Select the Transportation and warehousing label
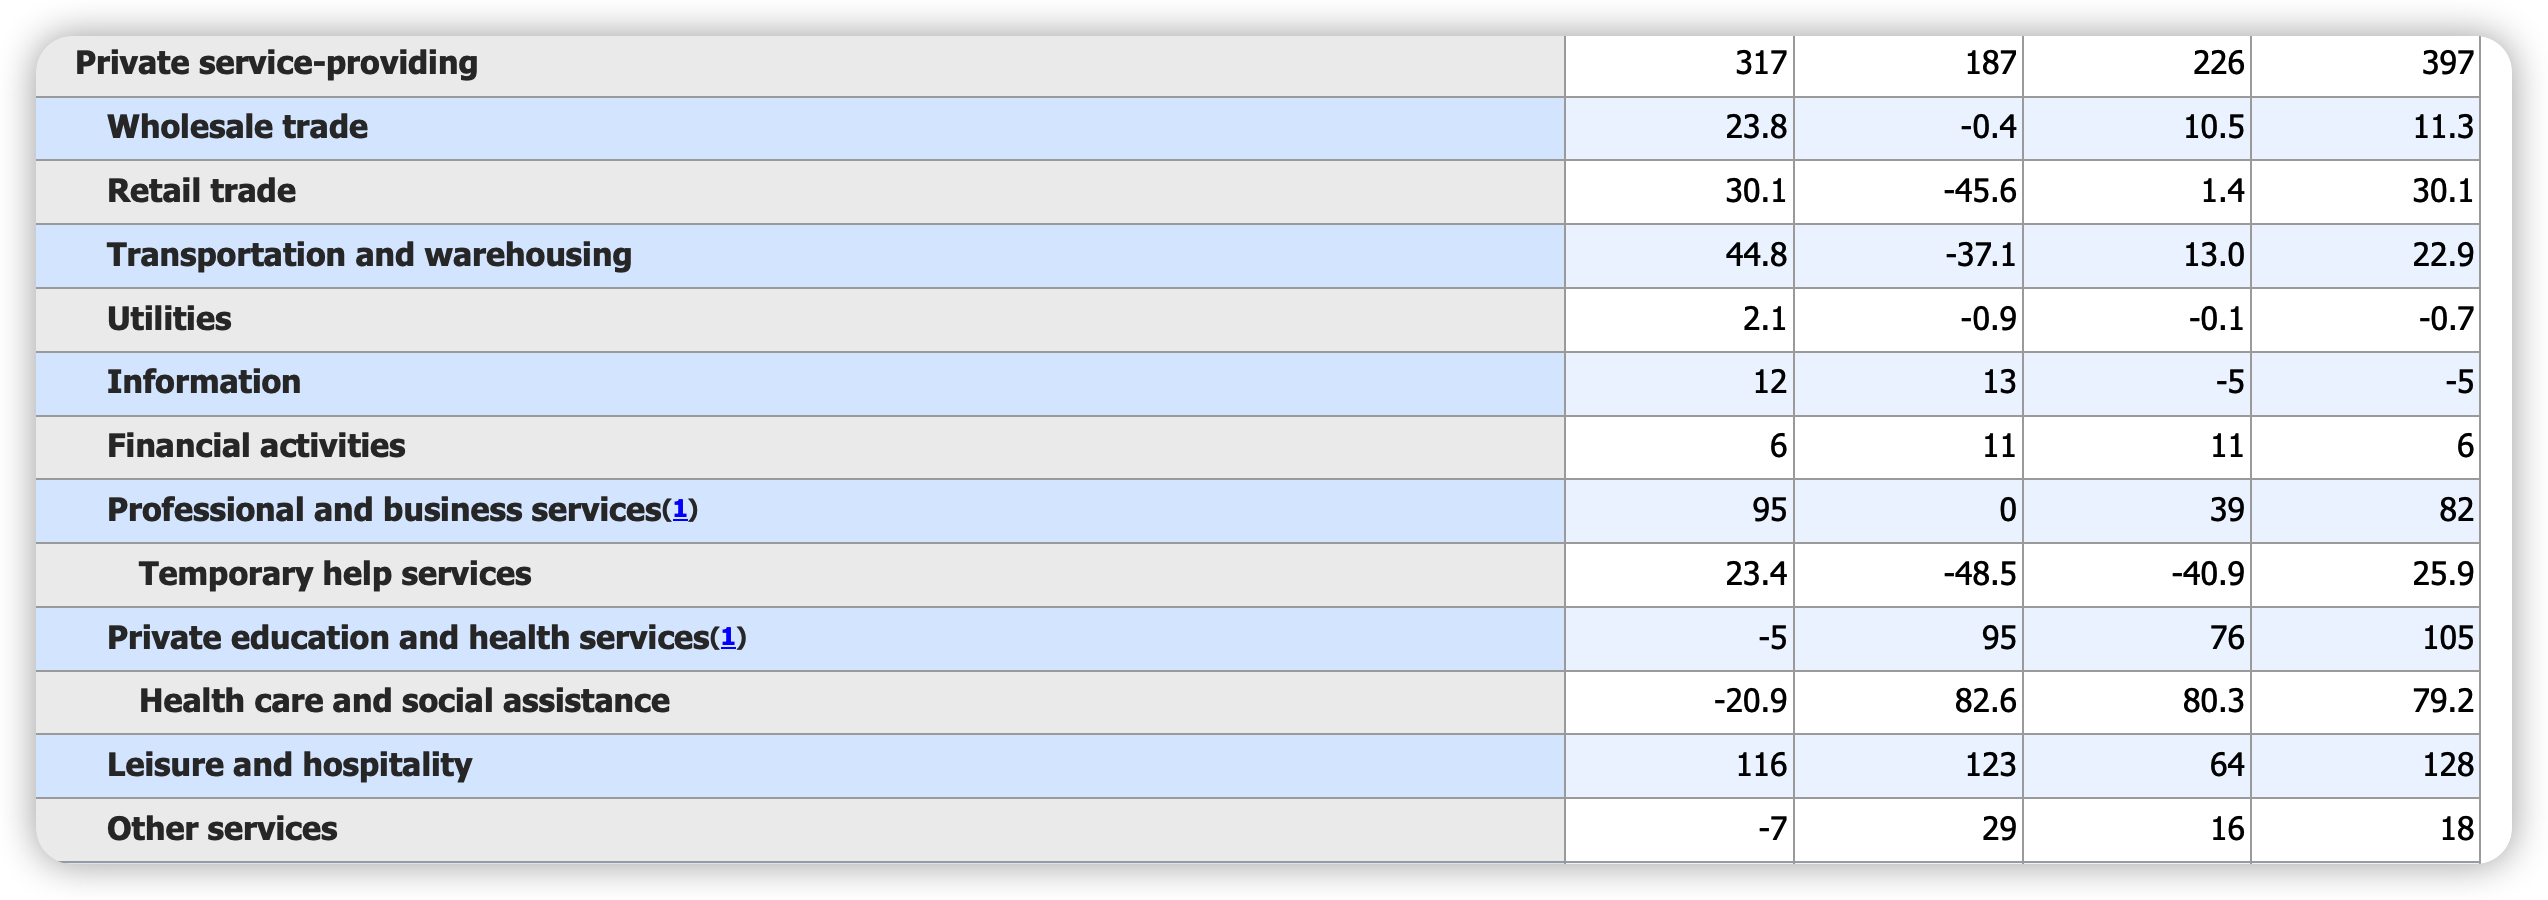The height and width of the screenshot is (900, 2548). click(x=369, y=255)
